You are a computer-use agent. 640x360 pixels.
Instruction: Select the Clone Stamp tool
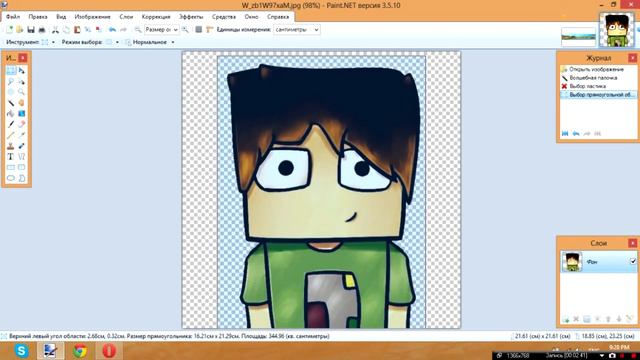coord(11,146)
